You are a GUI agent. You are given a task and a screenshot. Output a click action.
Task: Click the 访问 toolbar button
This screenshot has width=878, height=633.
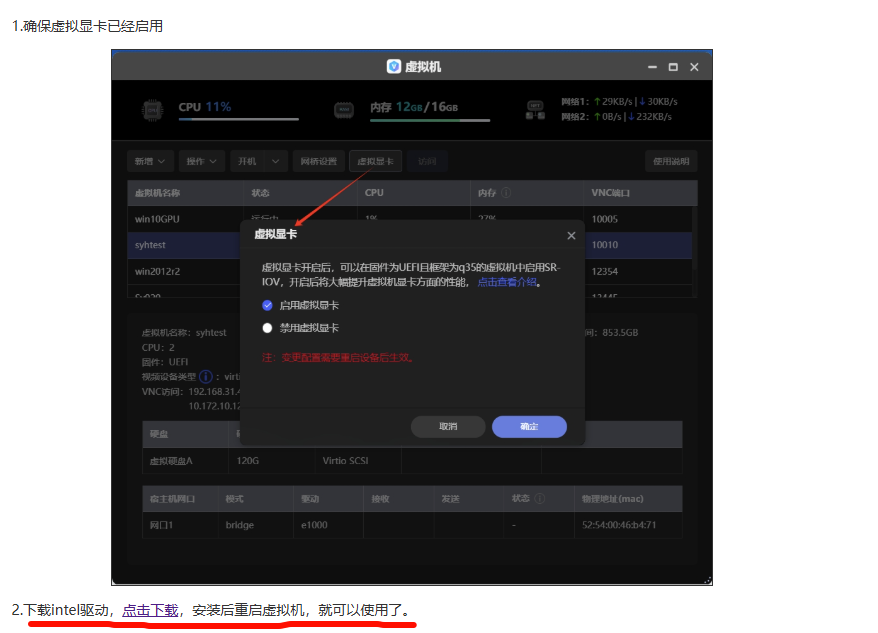click(x=427, y=161)
